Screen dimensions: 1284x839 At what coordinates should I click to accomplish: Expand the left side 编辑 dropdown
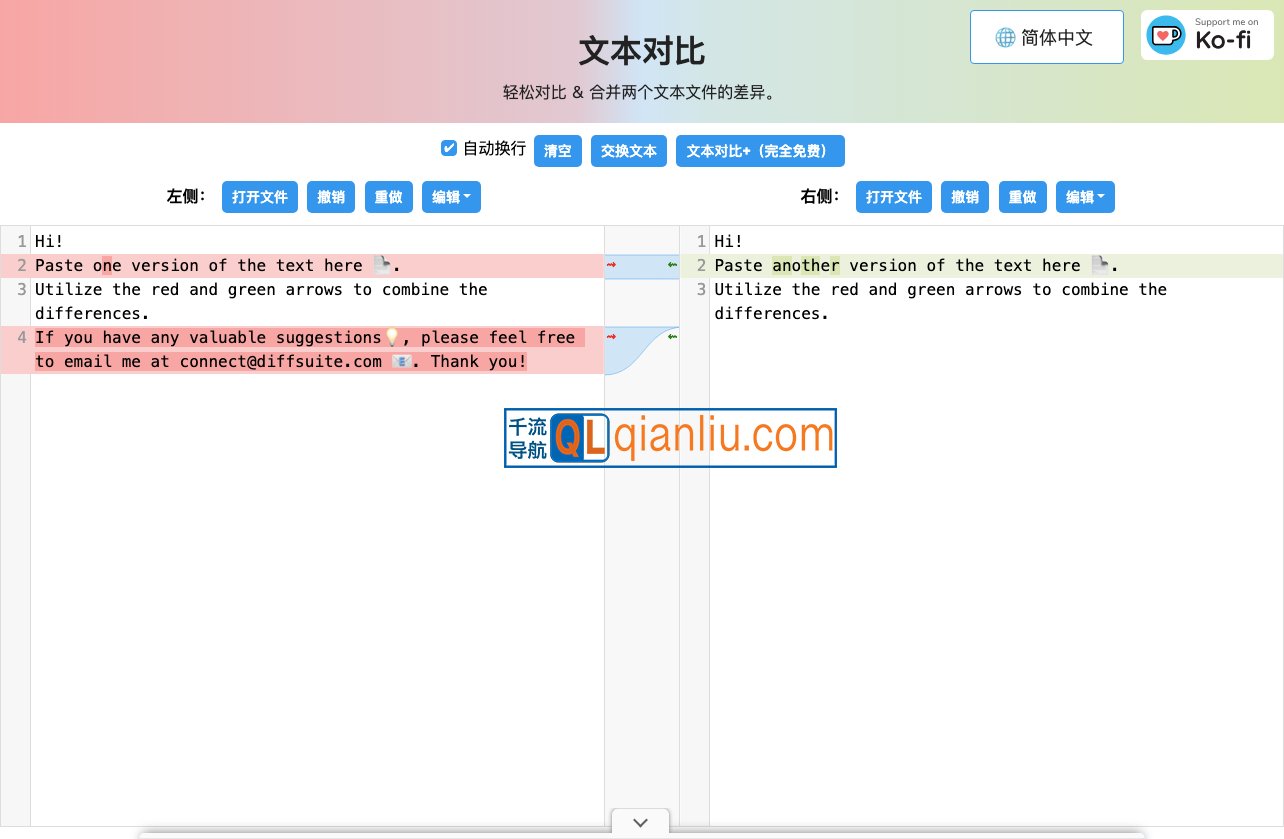(x=451, y=197)
